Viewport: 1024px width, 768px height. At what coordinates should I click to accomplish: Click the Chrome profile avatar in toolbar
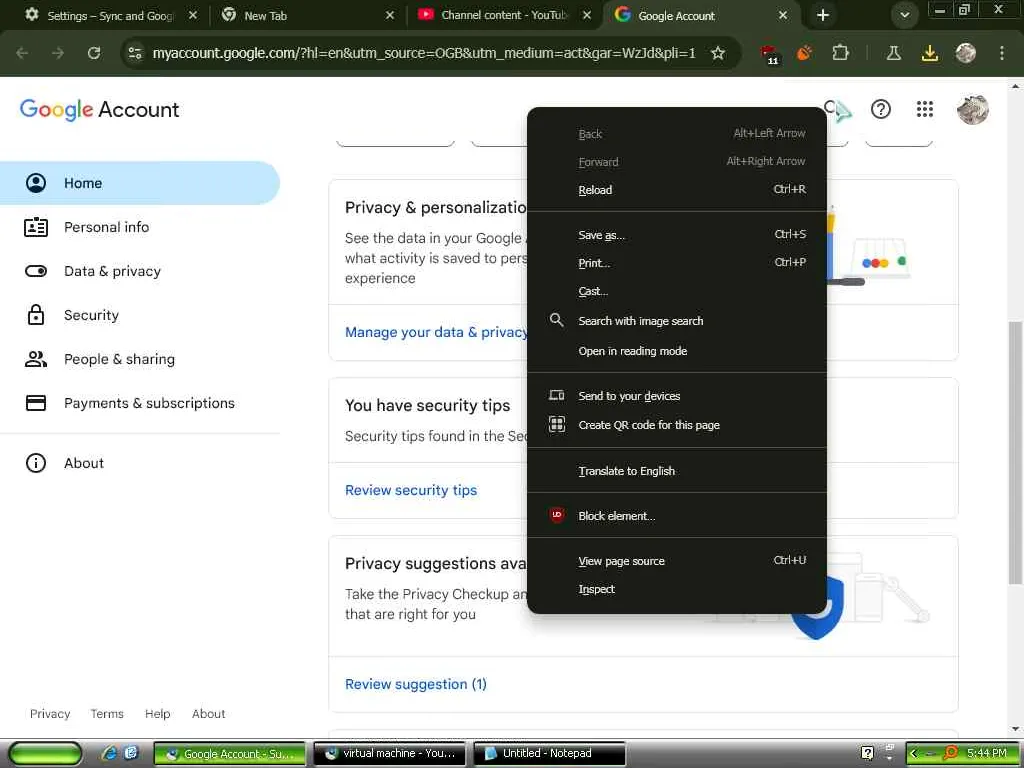pos(965,53)
